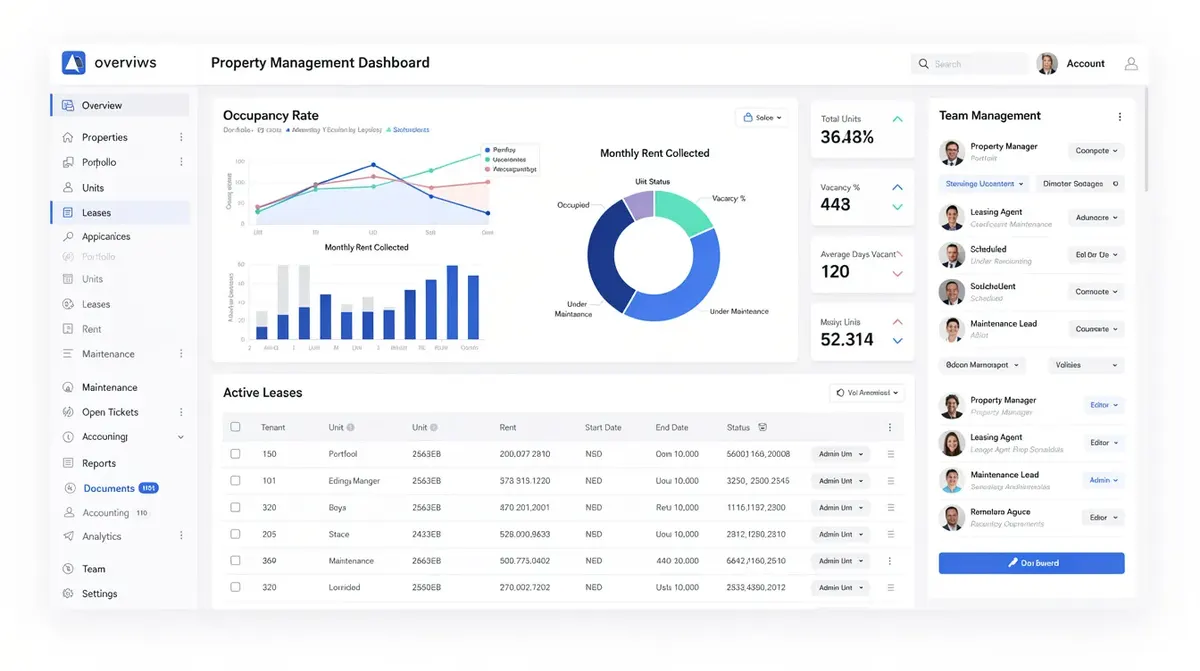Open Settings in sidebar
Screen dimensions: 1200x671
point(99,593)
